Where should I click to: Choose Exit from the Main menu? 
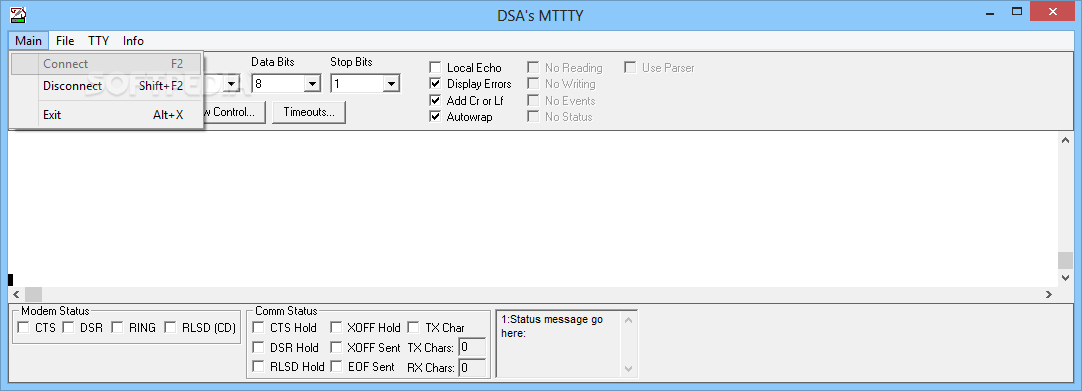pos(106,115)
